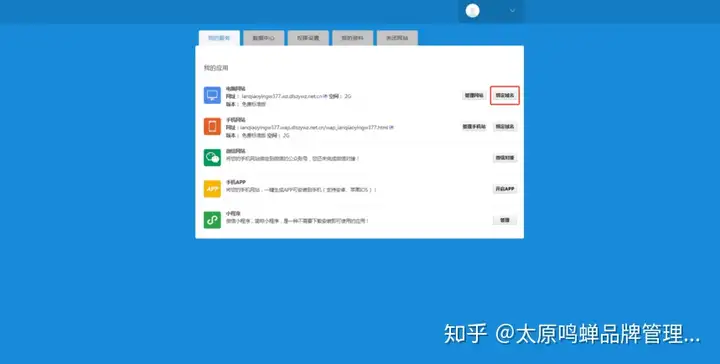Switch to the 关闭网站 tab

(397, 38)
